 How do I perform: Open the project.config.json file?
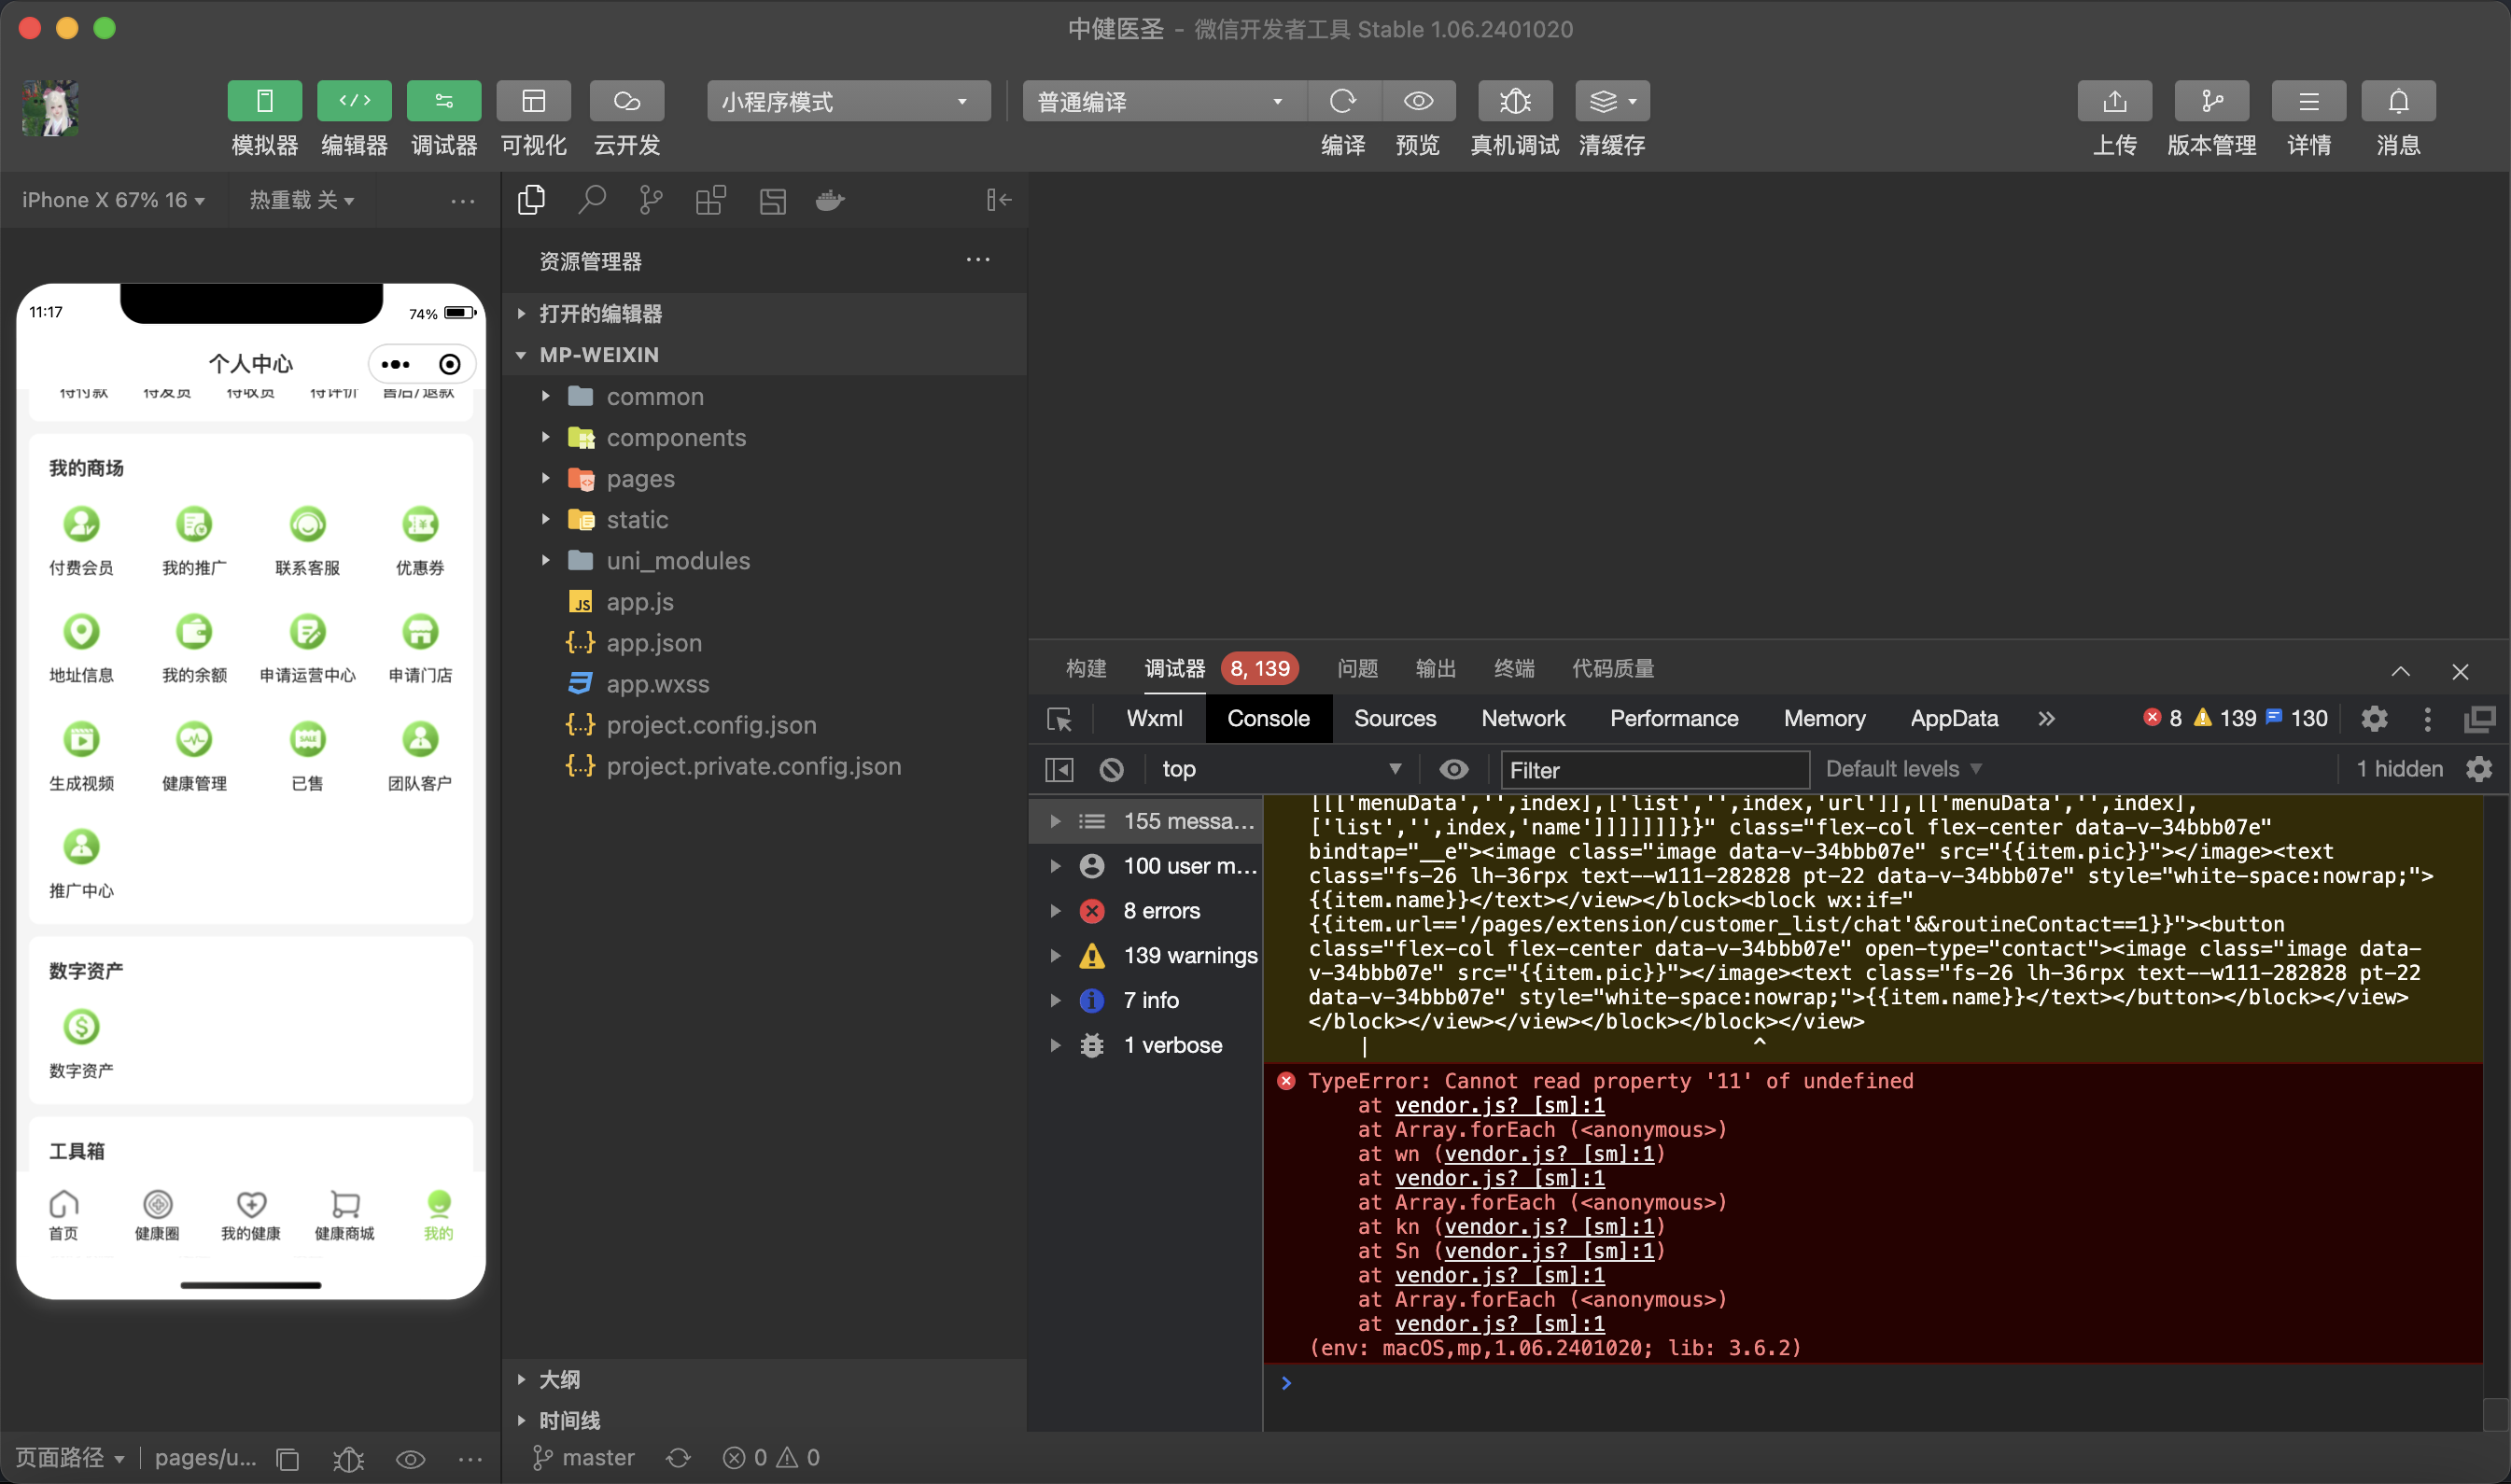(x=765, y=725)
